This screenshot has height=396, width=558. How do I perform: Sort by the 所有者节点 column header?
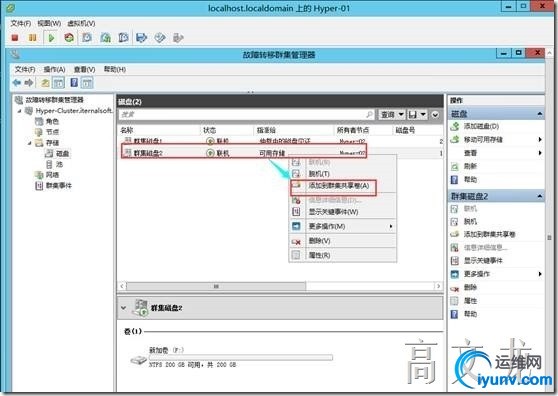pyautogui.click(x=353, y=130)
